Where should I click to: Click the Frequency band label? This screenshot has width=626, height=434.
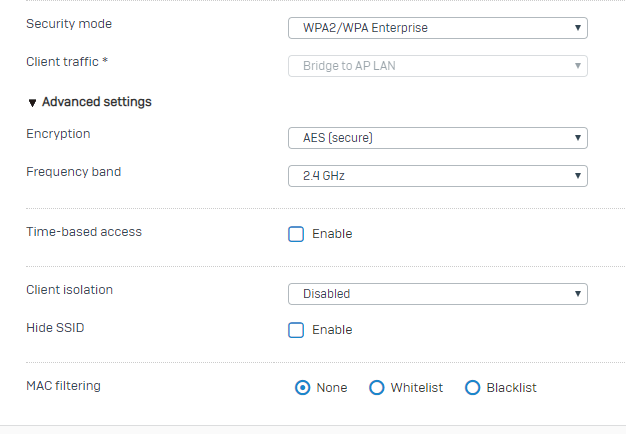73,172
